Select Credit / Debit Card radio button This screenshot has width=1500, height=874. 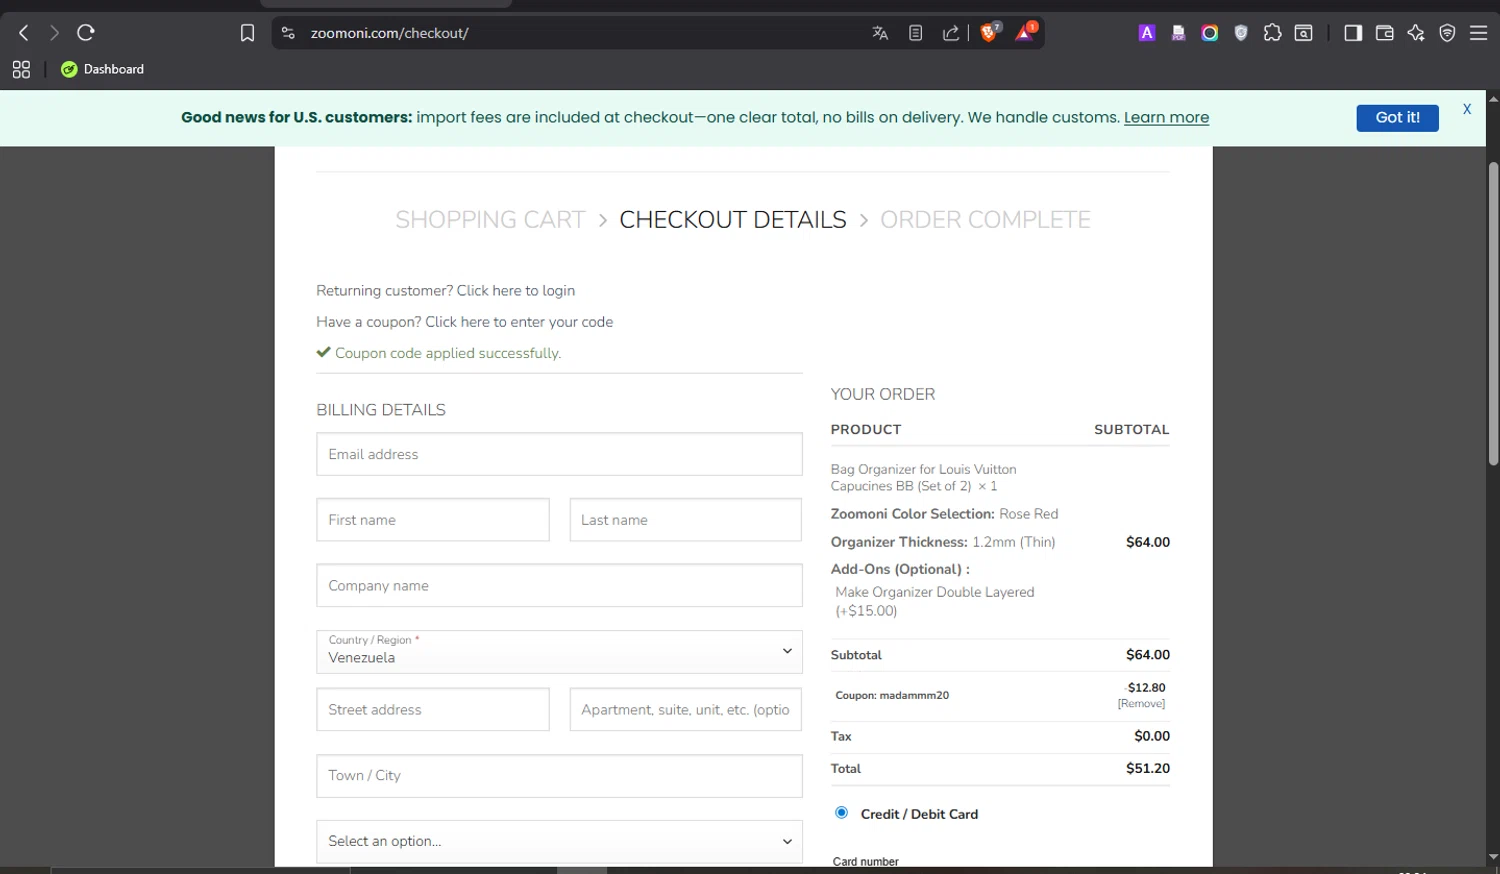[841, 813]
